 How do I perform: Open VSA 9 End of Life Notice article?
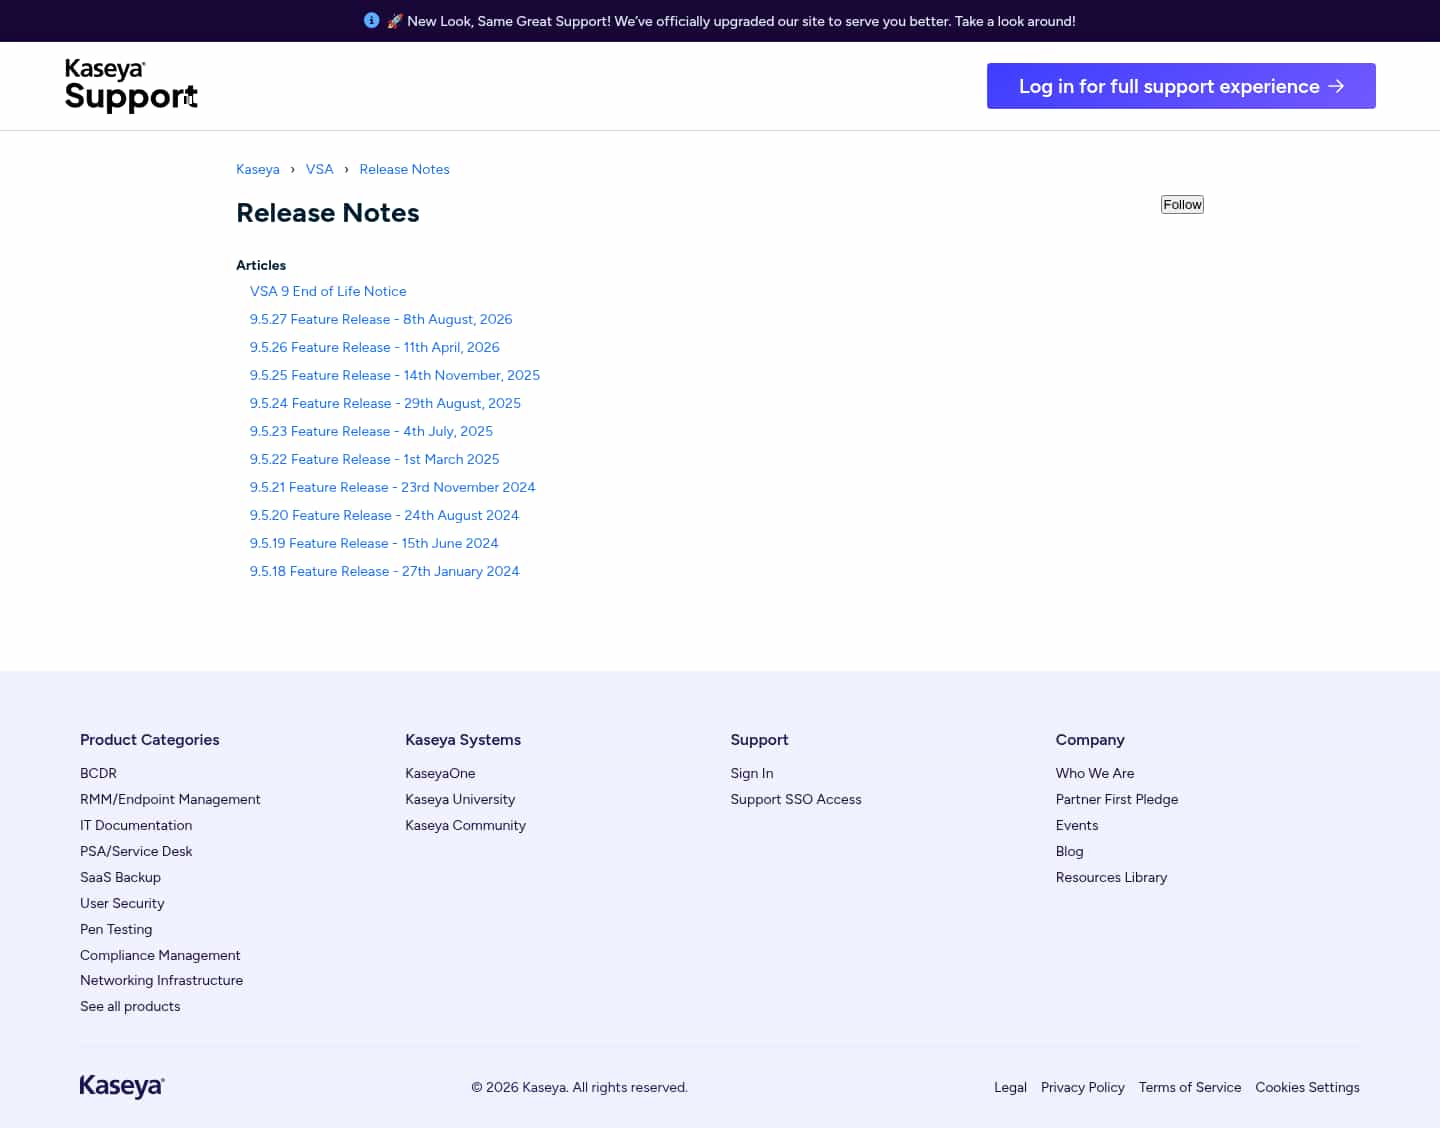pyautogui.click(x=328, y=291)
